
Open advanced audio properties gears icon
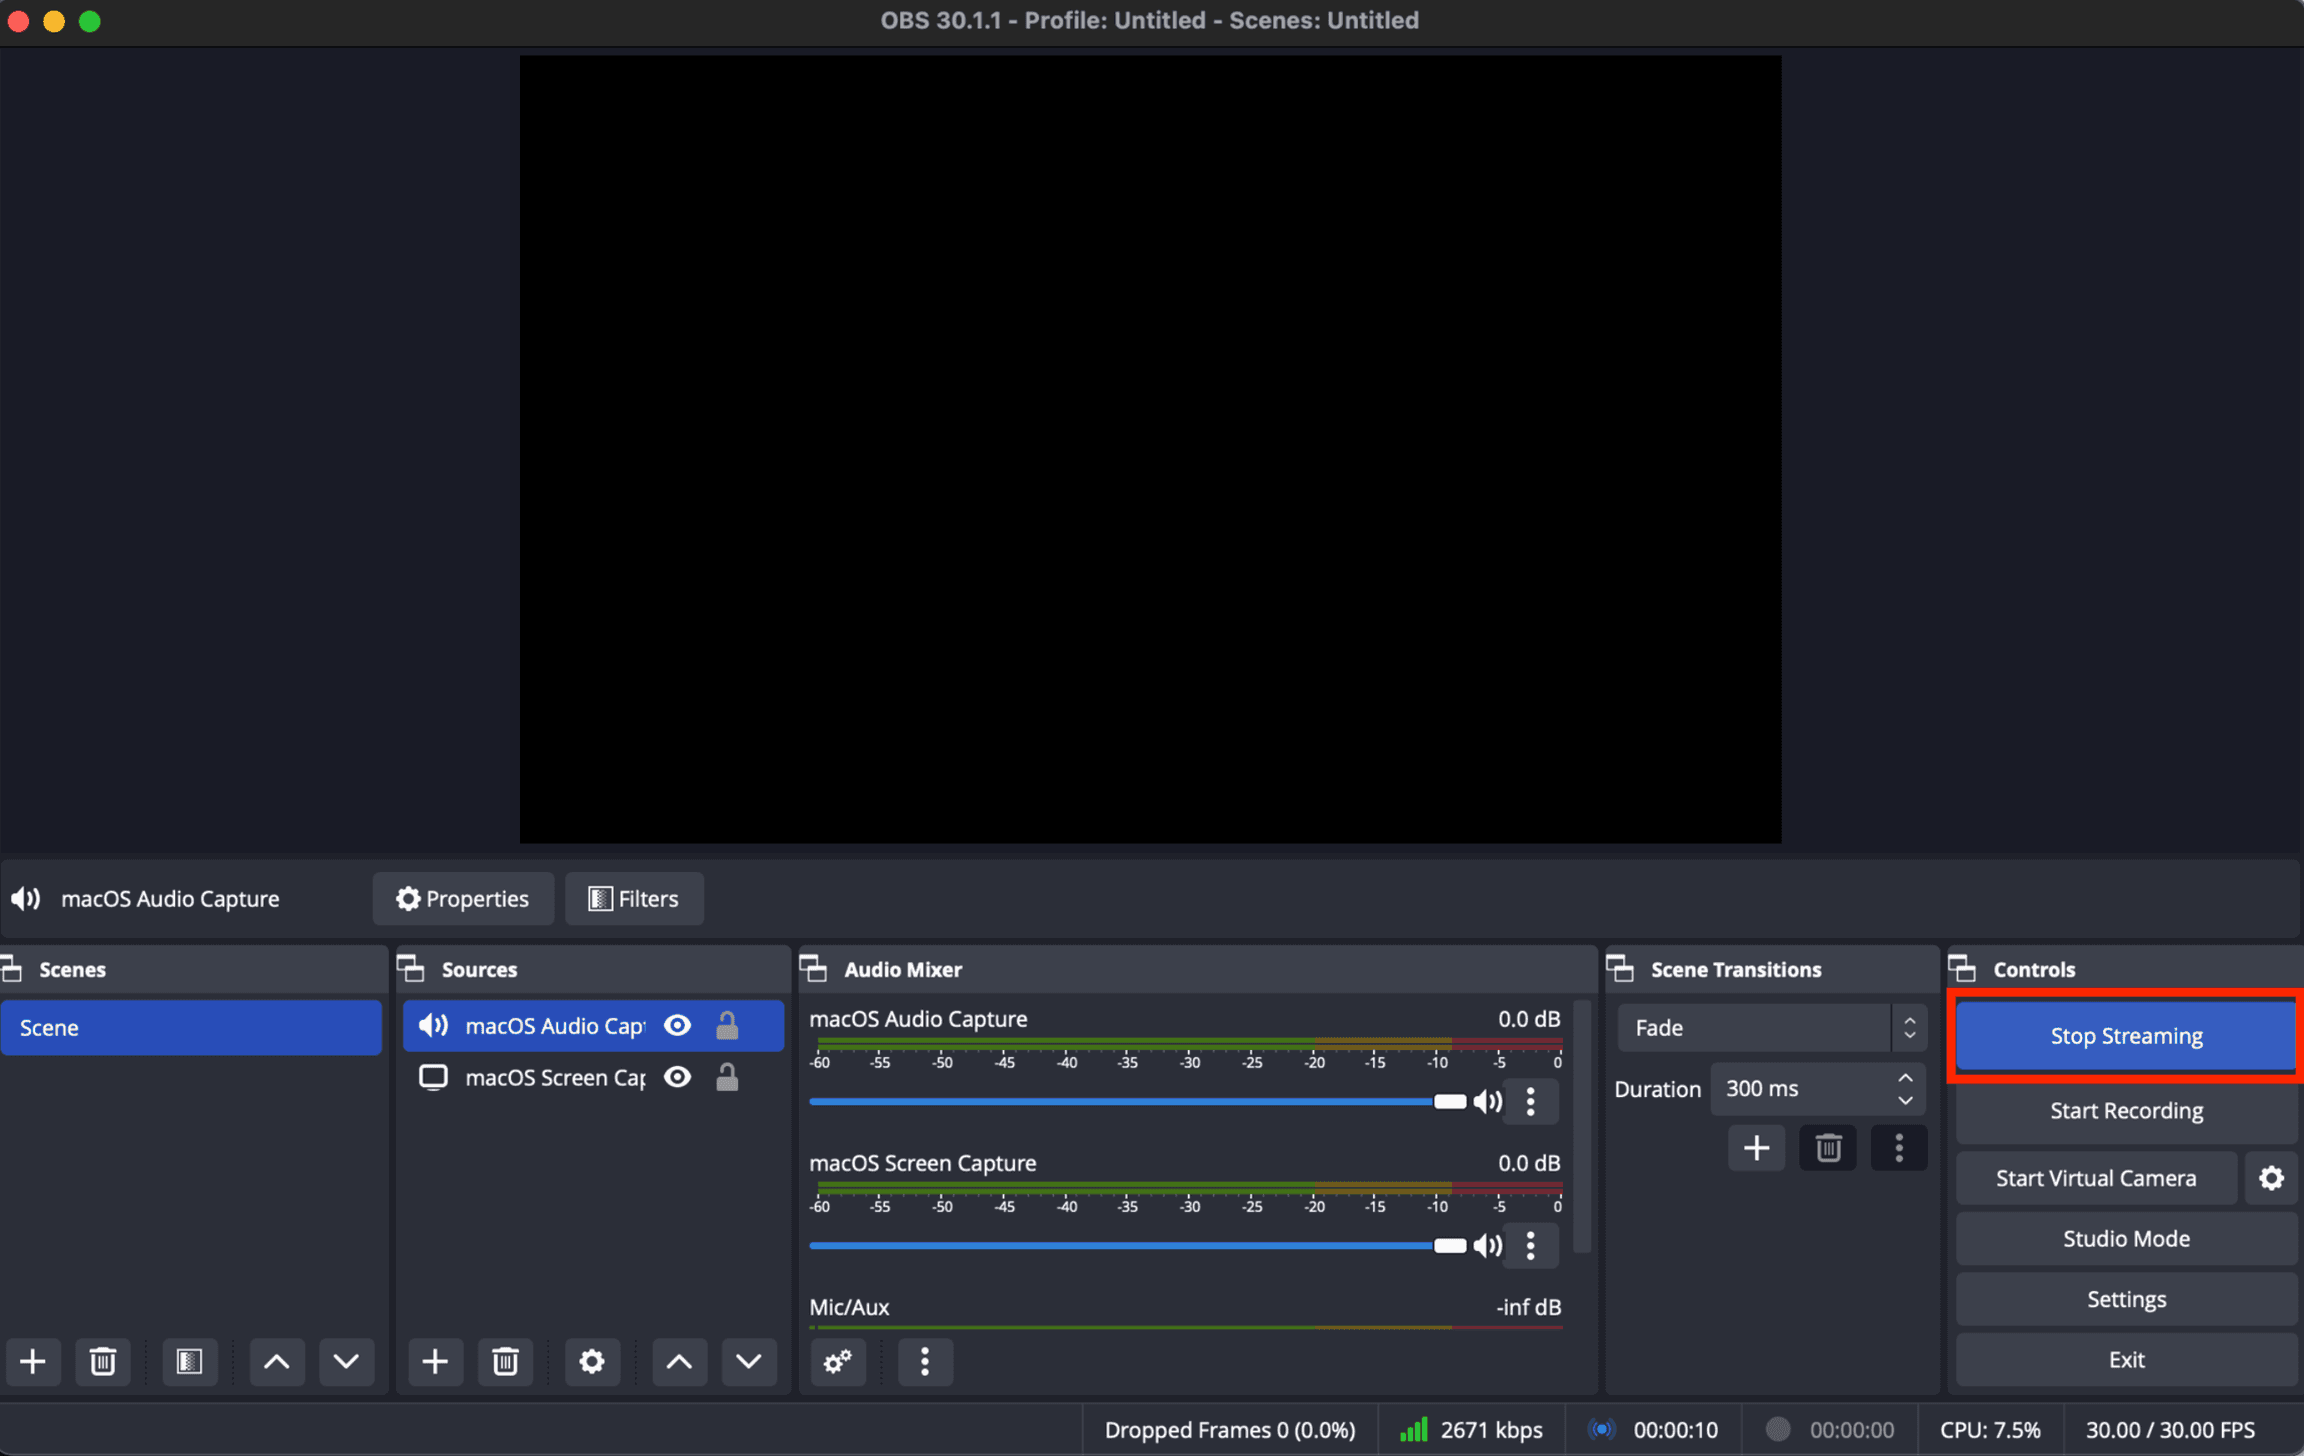[838, 1361]
